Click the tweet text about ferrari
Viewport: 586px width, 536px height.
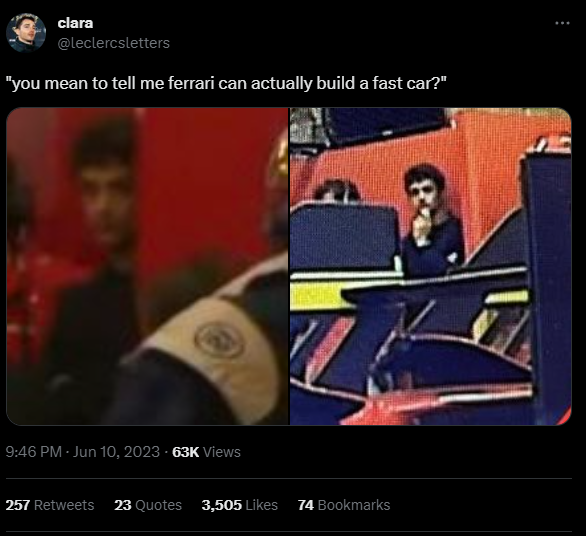pyautogui.click(x=226, y=83)
